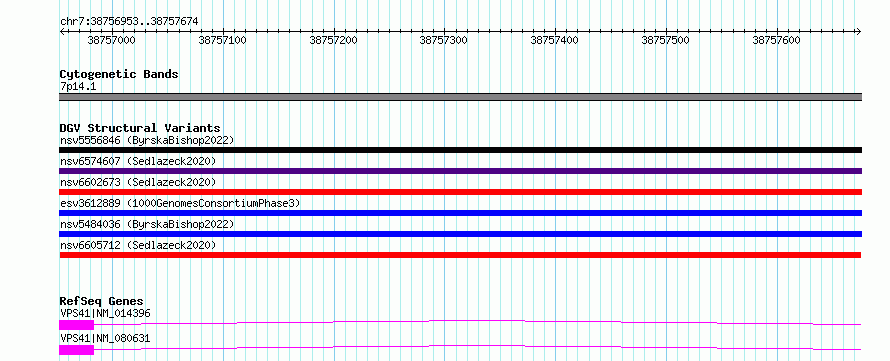Viewport: 890px width, 361px height.
Task: Click the magenta exon block of VPS41|NM_014396
Action: point(76,325)
